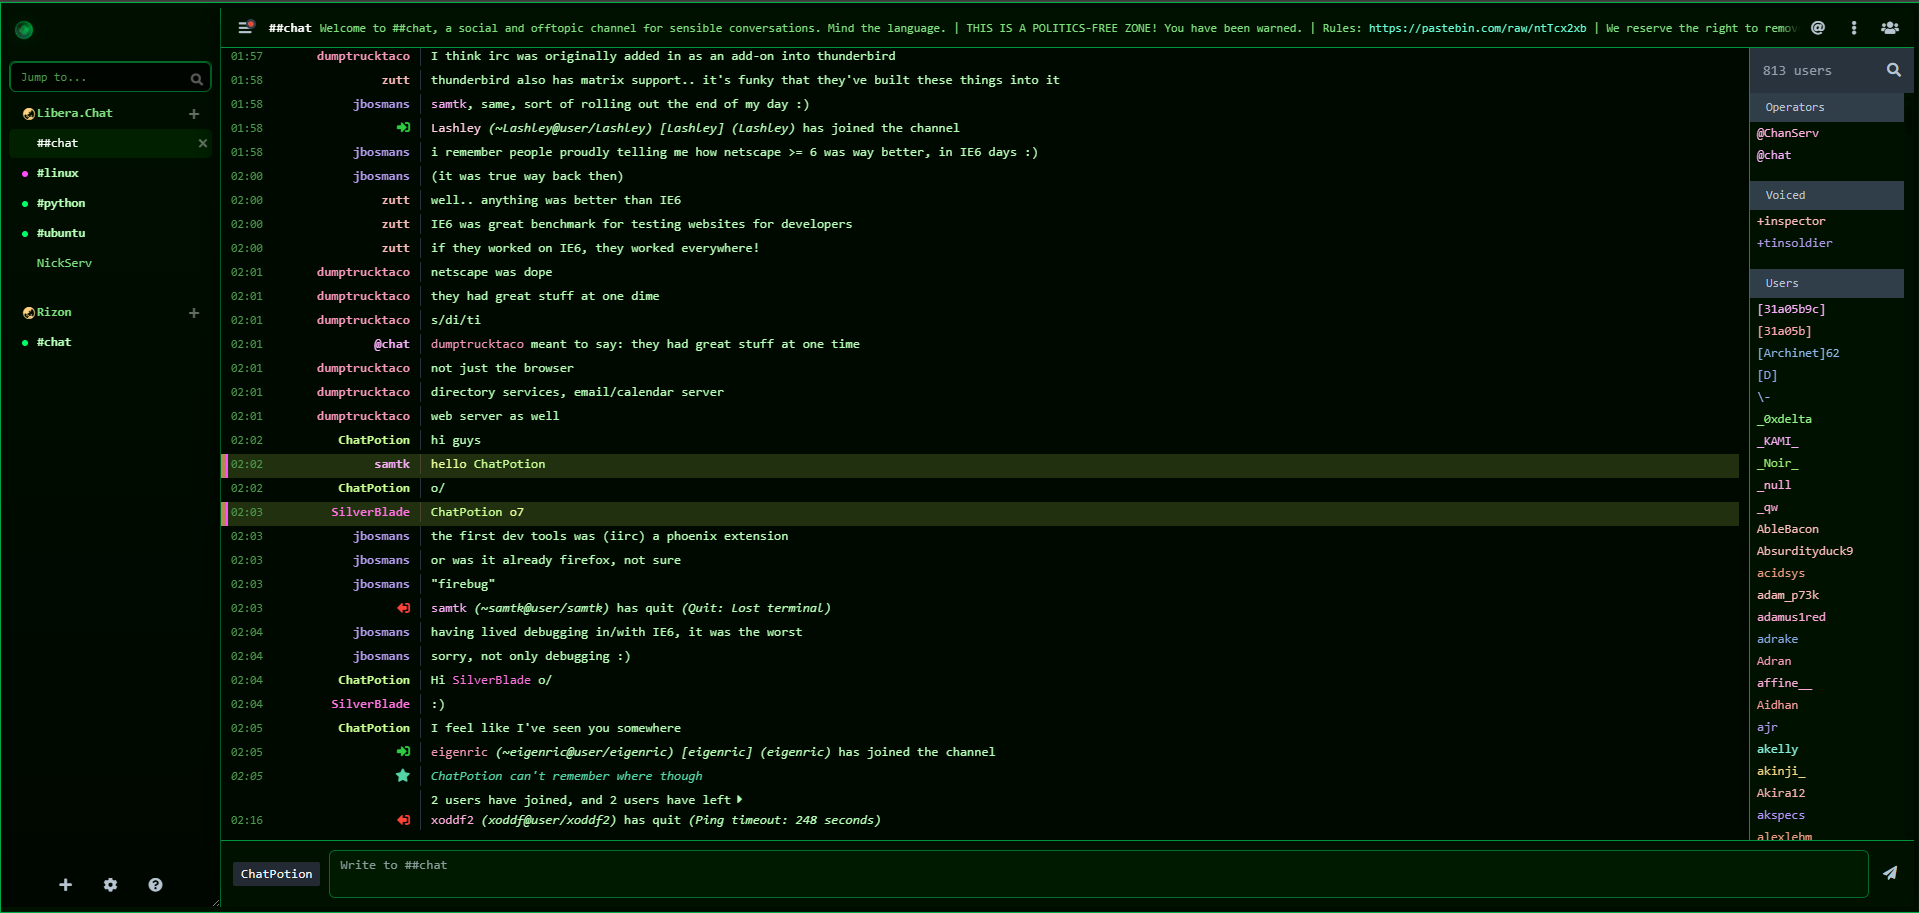The height and width of the screenshot is (913, 1919).
Task: Click @chat in the operators list
Action: [1774, 155]
